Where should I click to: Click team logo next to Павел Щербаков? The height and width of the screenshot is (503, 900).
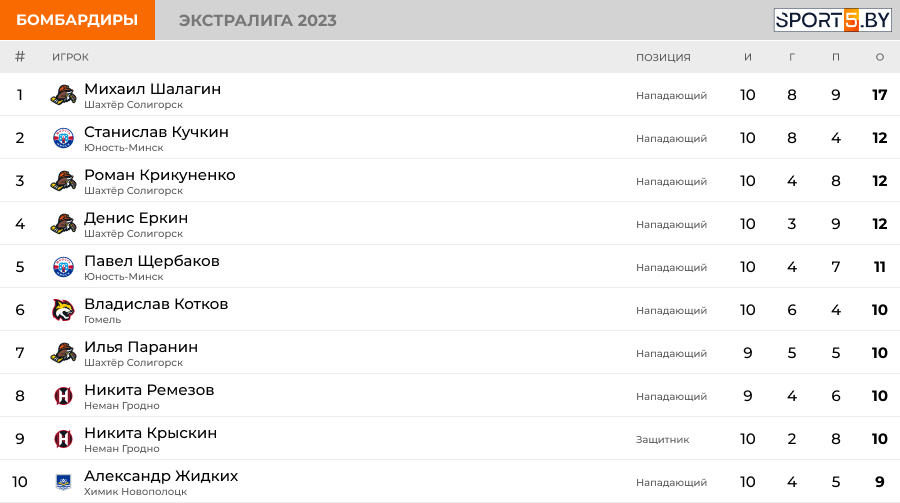(63, 267)
